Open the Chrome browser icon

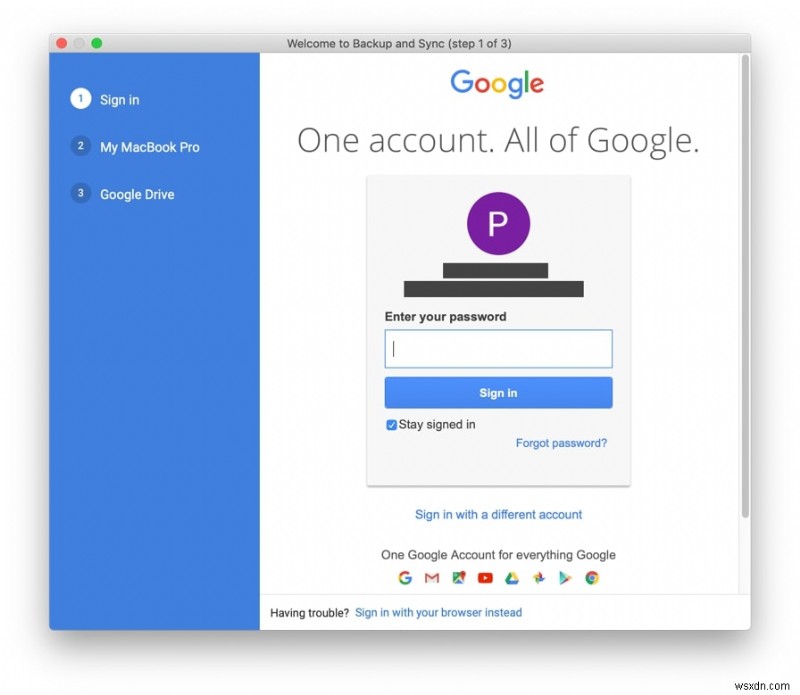(x=592, y=578)
